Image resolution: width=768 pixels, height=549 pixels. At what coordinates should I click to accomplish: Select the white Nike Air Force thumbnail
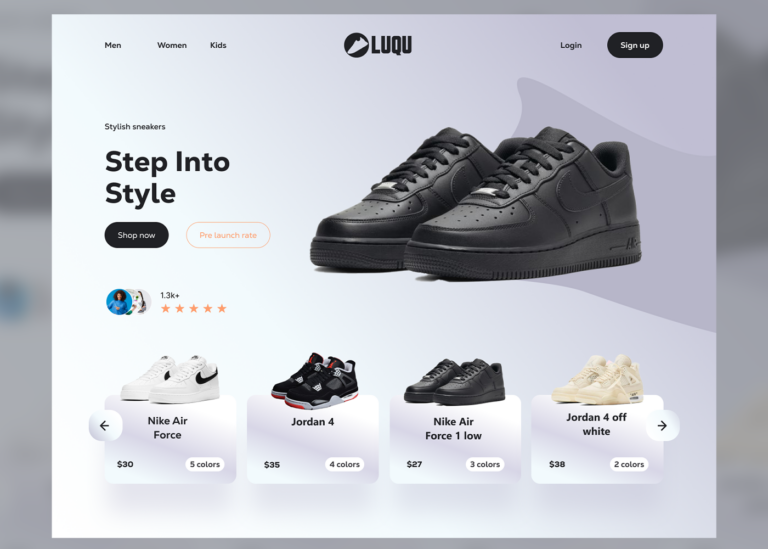coord(170,379)
